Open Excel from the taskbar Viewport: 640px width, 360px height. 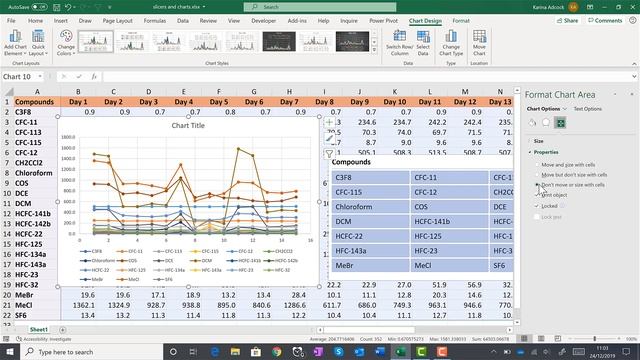(x=400, y=351)
